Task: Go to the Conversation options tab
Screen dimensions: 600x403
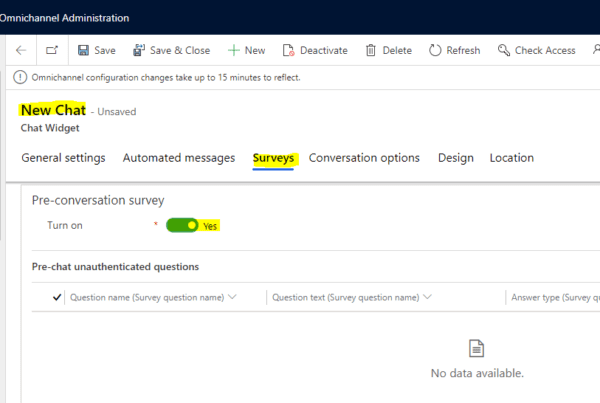Action: [364, 158]
